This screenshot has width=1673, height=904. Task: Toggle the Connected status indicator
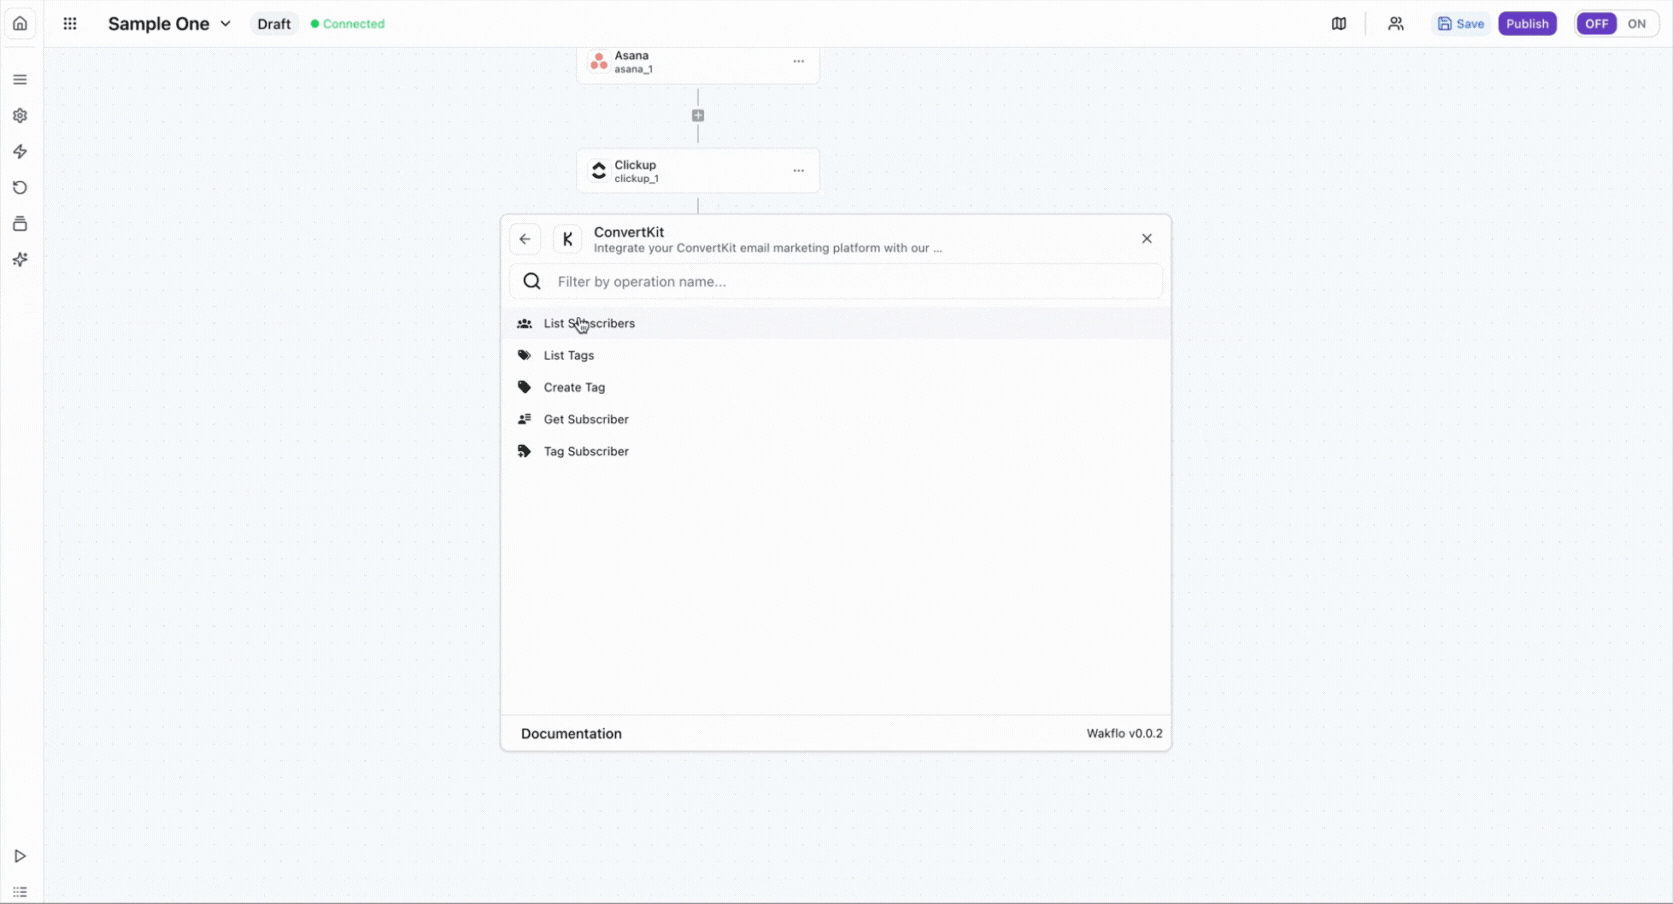click(x=347, y=23)
